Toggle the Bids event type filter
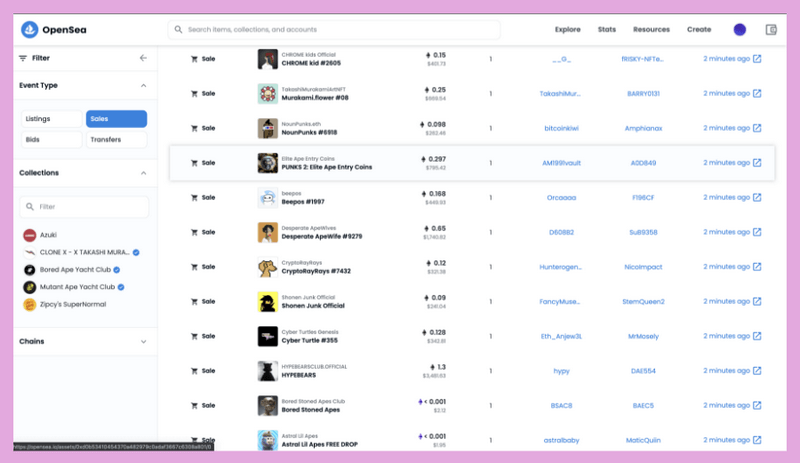Screen dimensions: 800x463 52,140
